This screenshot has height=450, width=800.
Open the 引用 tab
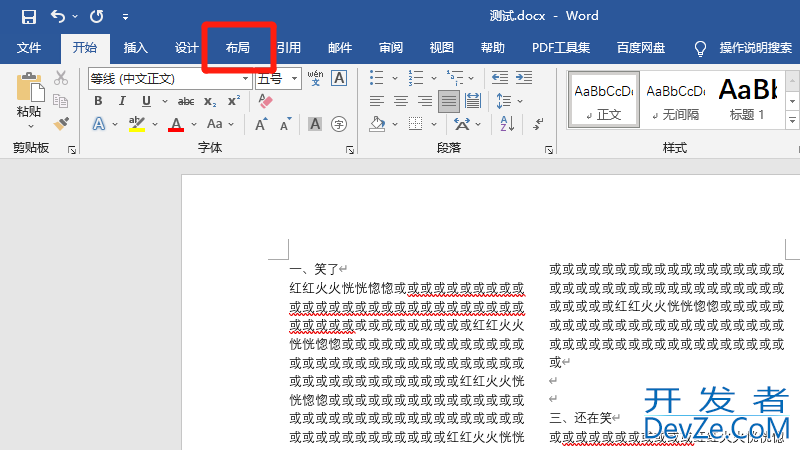tap(289, 48)
